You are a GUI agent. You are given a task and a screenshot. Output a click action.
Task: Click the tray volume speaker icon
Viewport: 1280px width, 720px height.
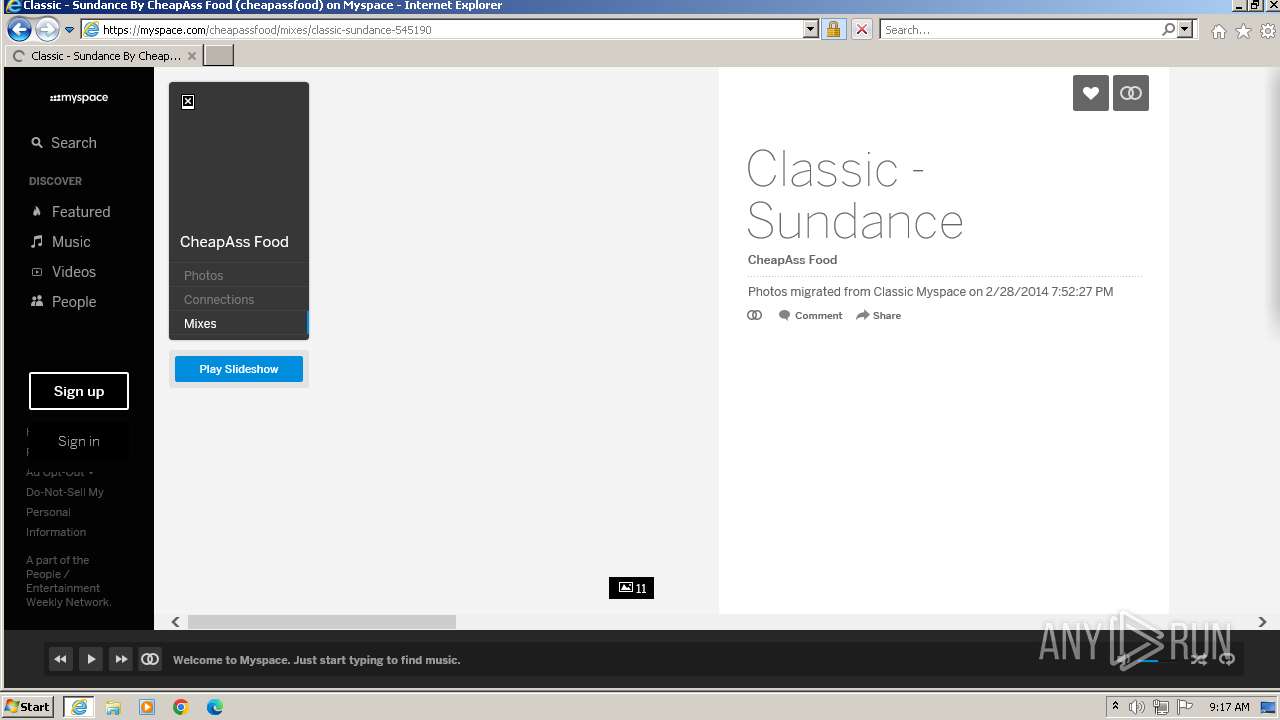click(x=1137, y=707)
